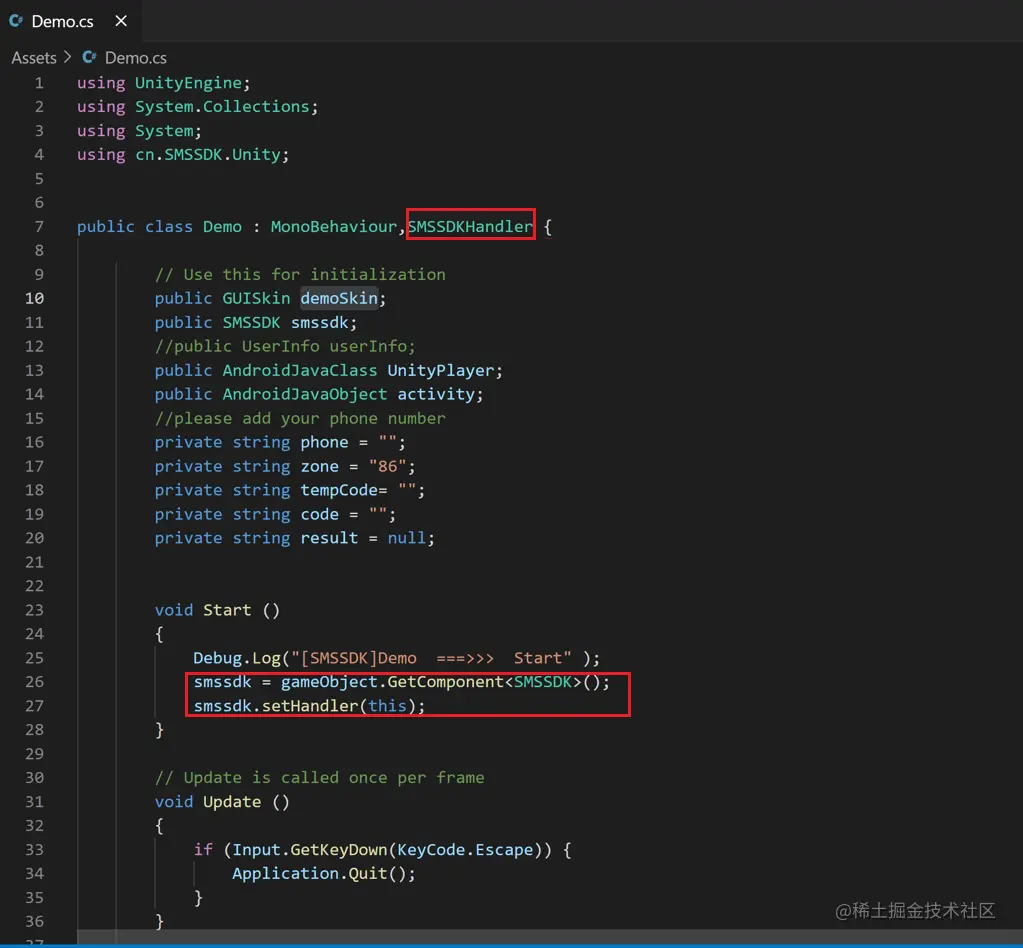
Task: Click the 'smssdk' field on line 11
Action: pyautogui.click(x=320, y=322)
